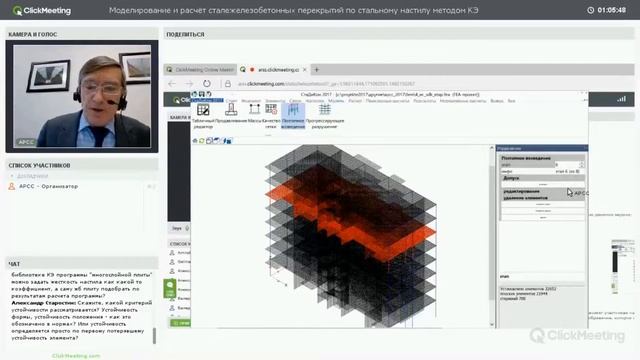Select АРСС – Организатор in participant list
Viewport: 640px width, 360px height.
(x=49, y=186)
